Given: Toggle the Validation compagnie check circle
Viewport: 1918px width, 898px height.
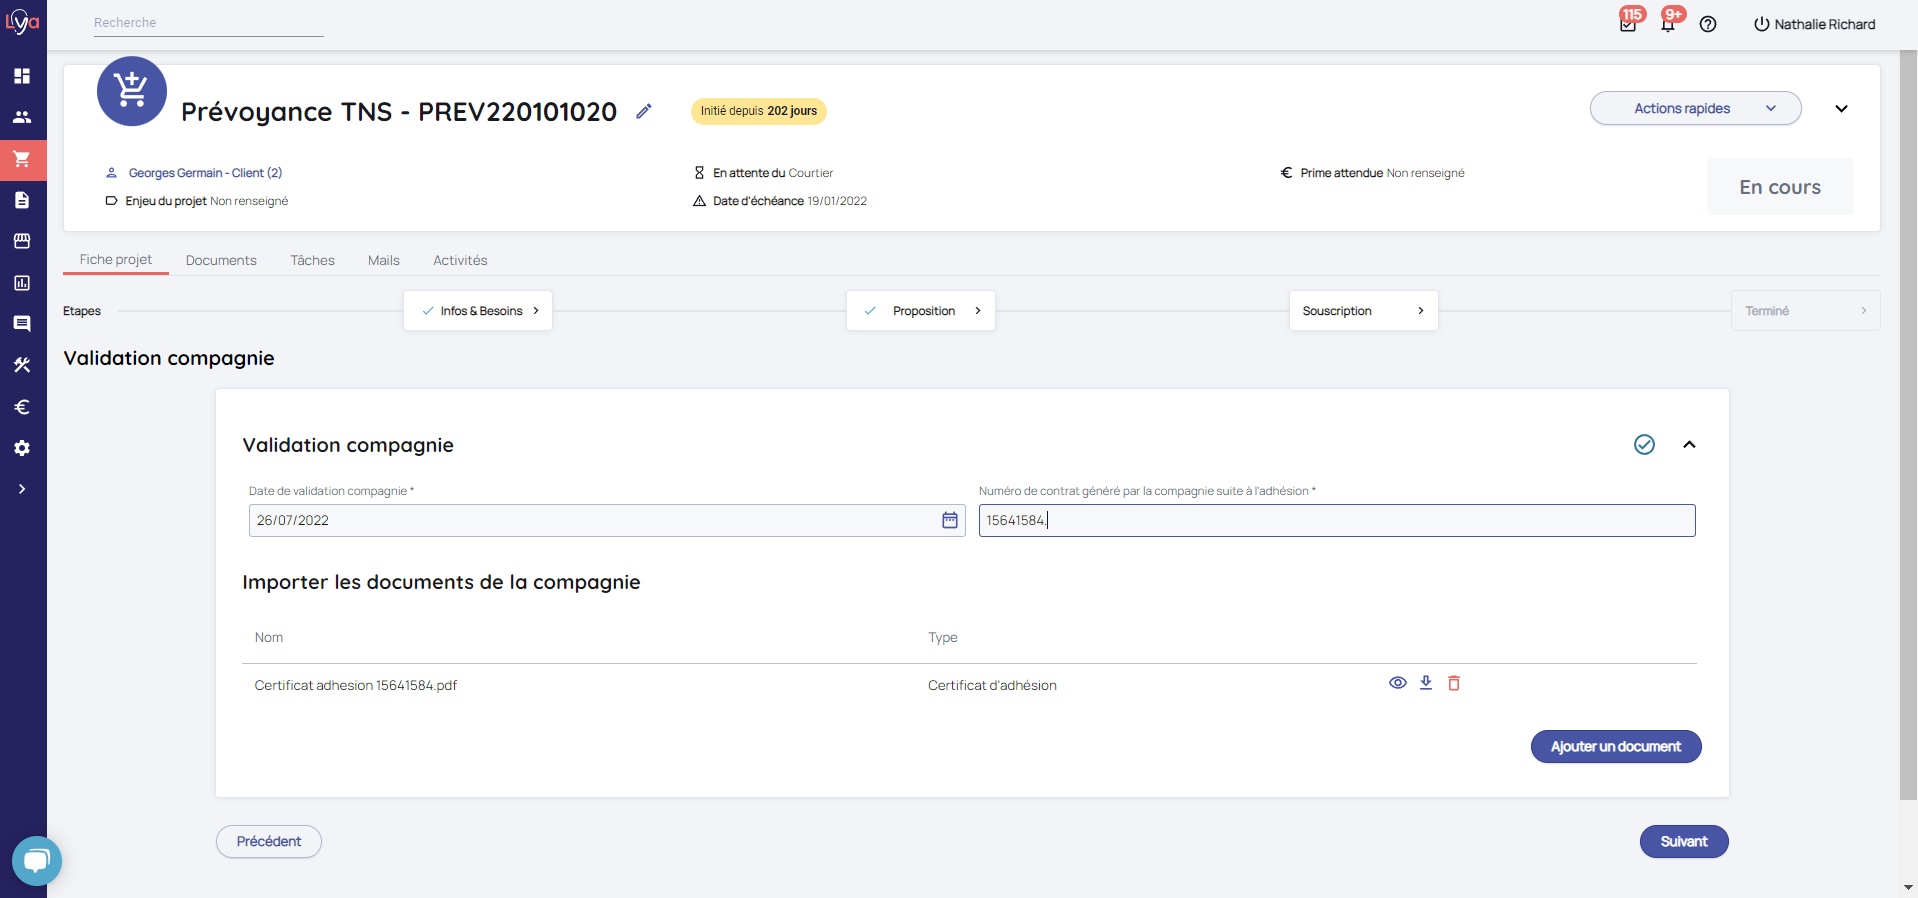Looking at the screenshot, I should tap(1644, 445).
